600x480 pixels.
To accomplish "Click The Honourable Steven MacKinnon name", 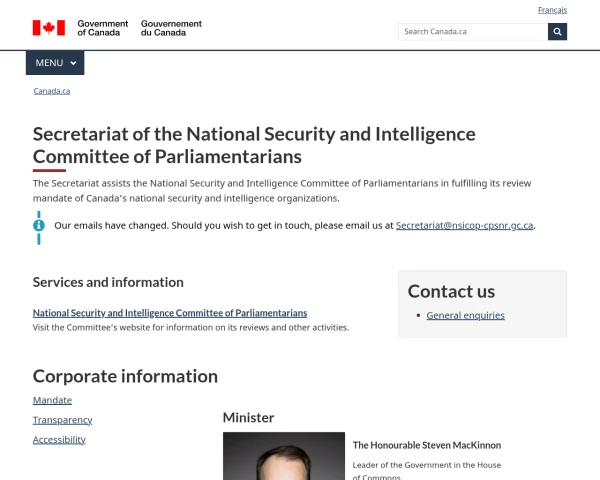I will [426, 445].
